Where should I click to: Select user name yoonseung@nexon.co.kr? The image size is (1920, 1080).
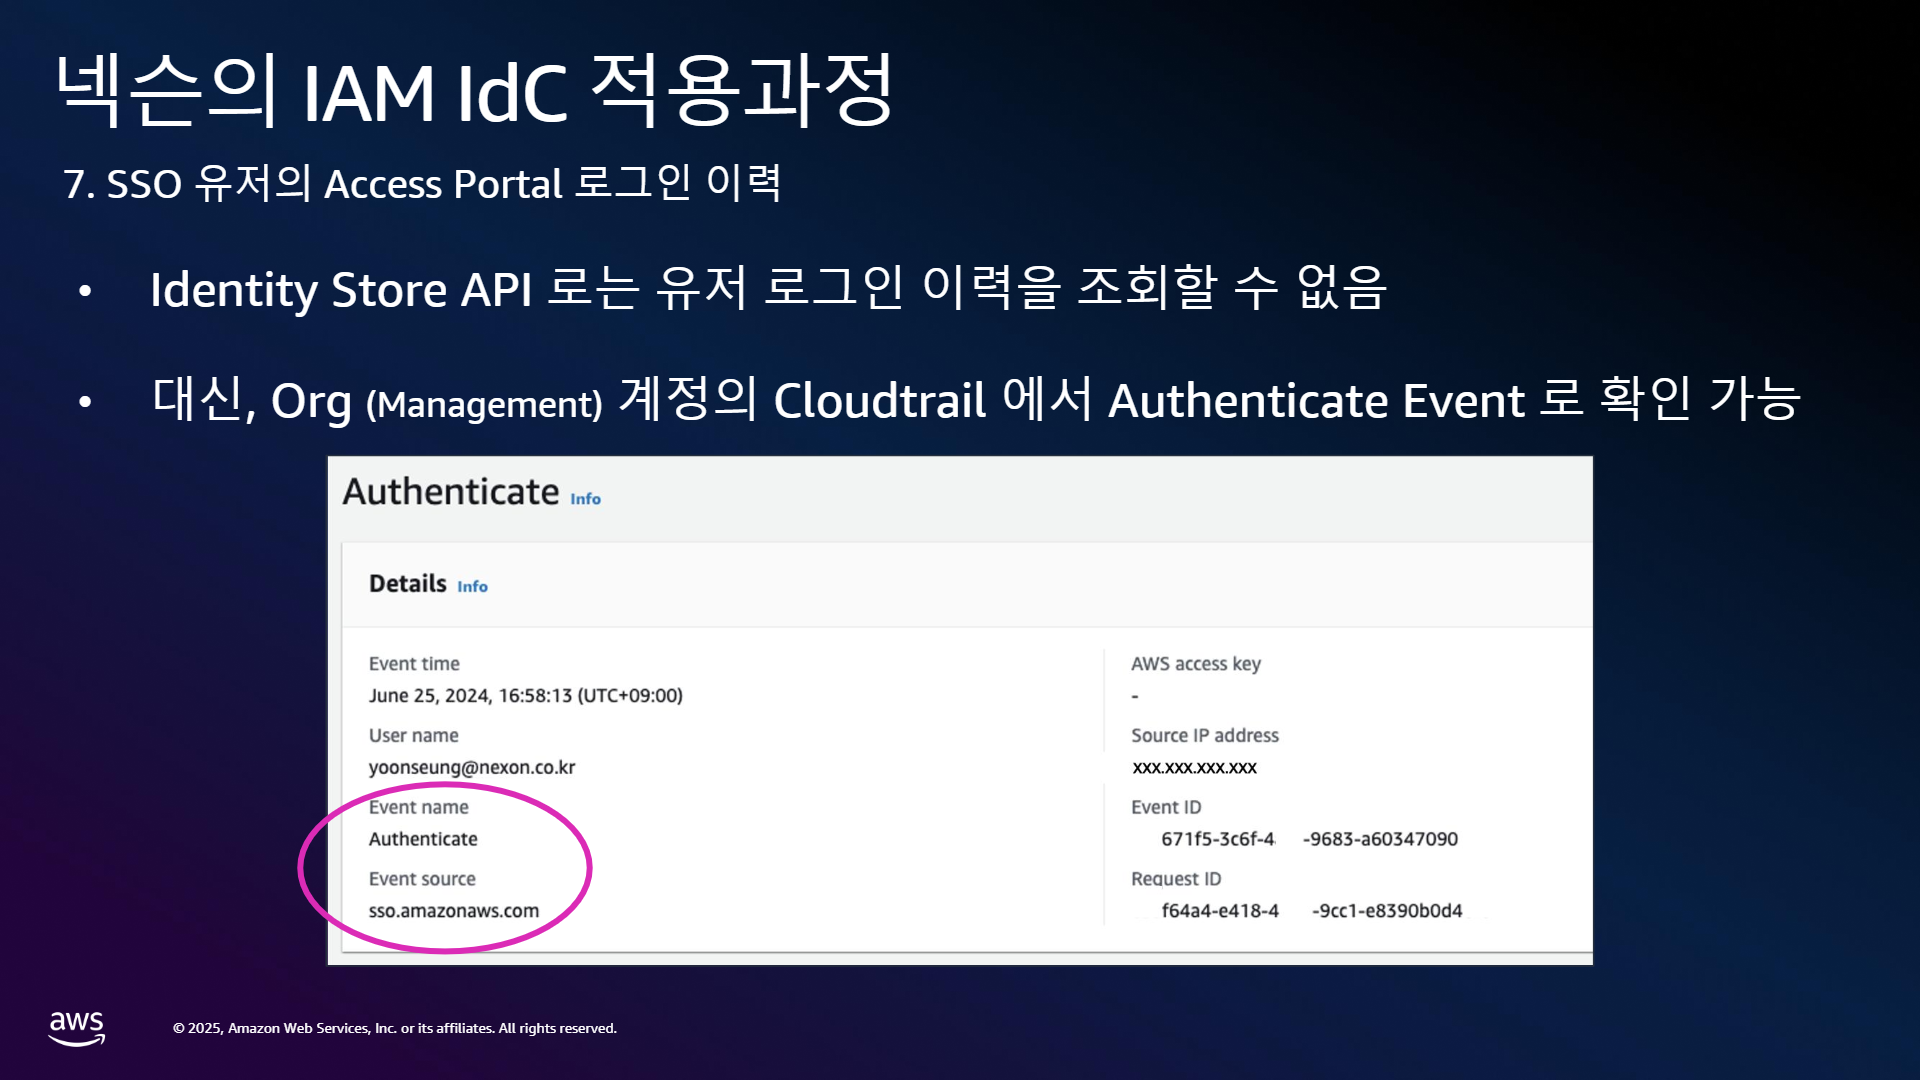472,768
